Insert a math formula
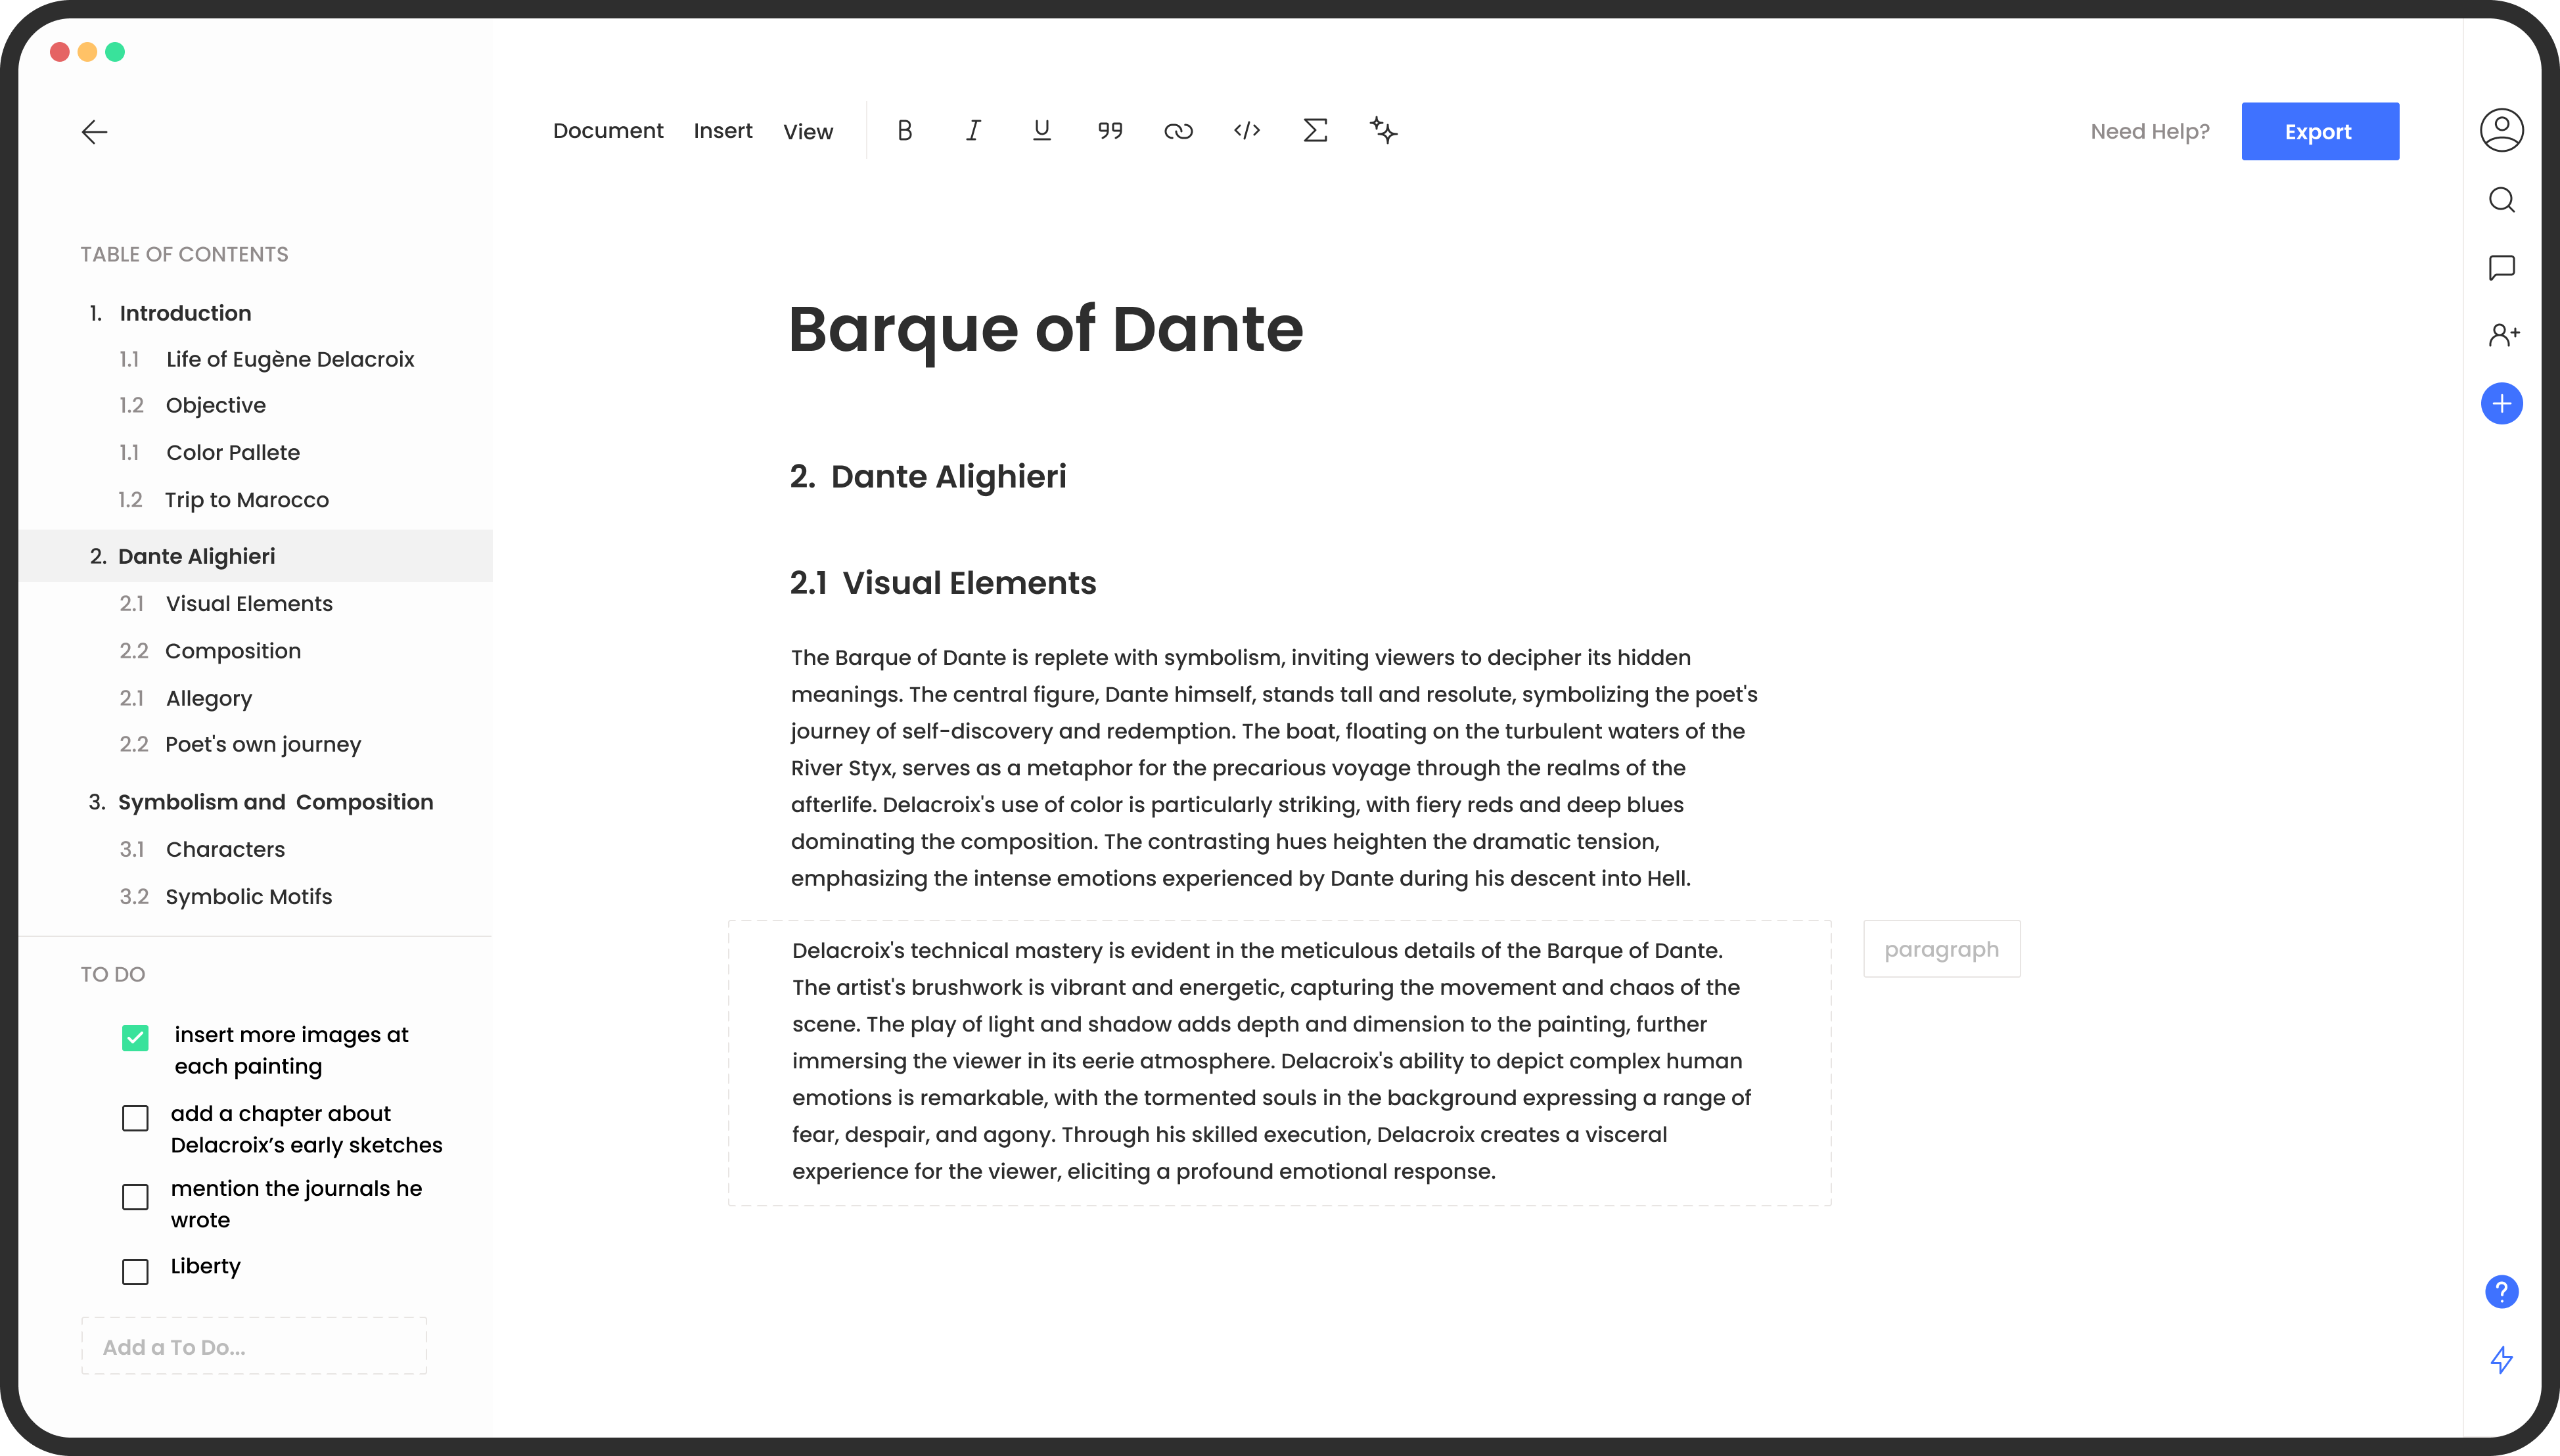The image size is (2560, 1456). point(1315,131)
